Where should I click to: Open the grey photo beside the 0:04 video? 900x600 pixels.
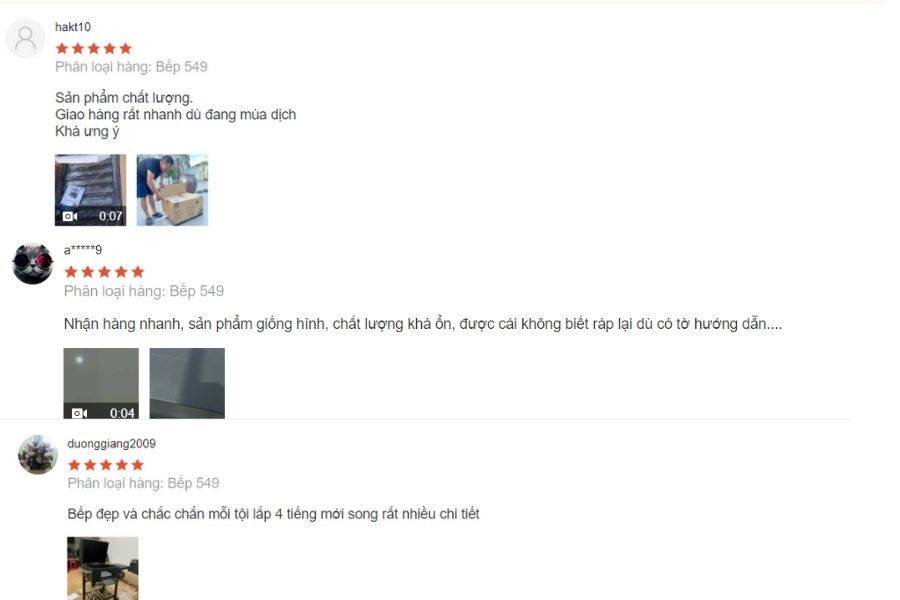tap(187, 383)
